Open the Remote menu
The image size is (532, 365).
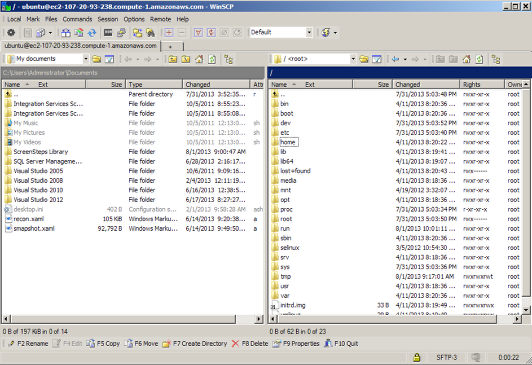(160, 19)
